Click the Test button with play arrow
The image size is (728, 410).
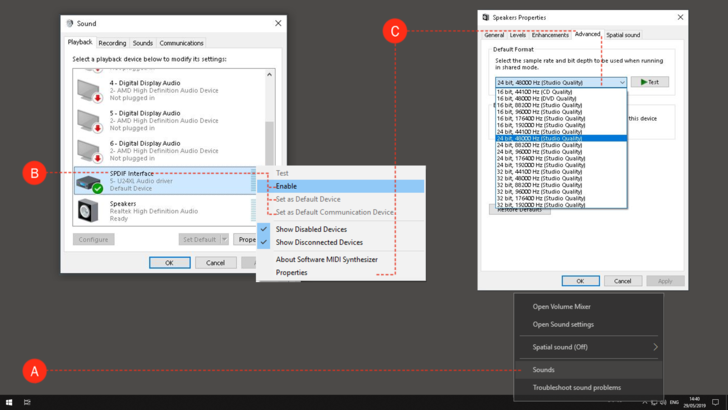pyautogui.click(x=650, y=82)
